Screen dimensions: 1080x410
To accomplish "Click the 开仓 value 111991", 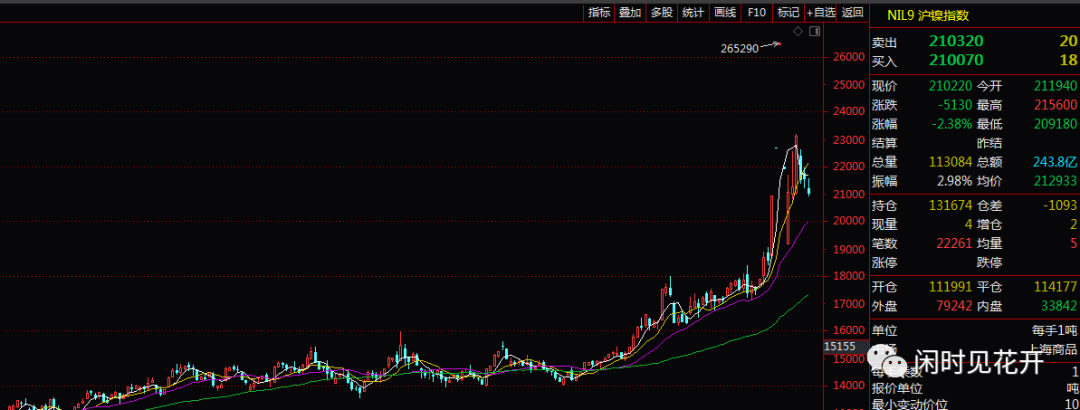I will [951, 287].
